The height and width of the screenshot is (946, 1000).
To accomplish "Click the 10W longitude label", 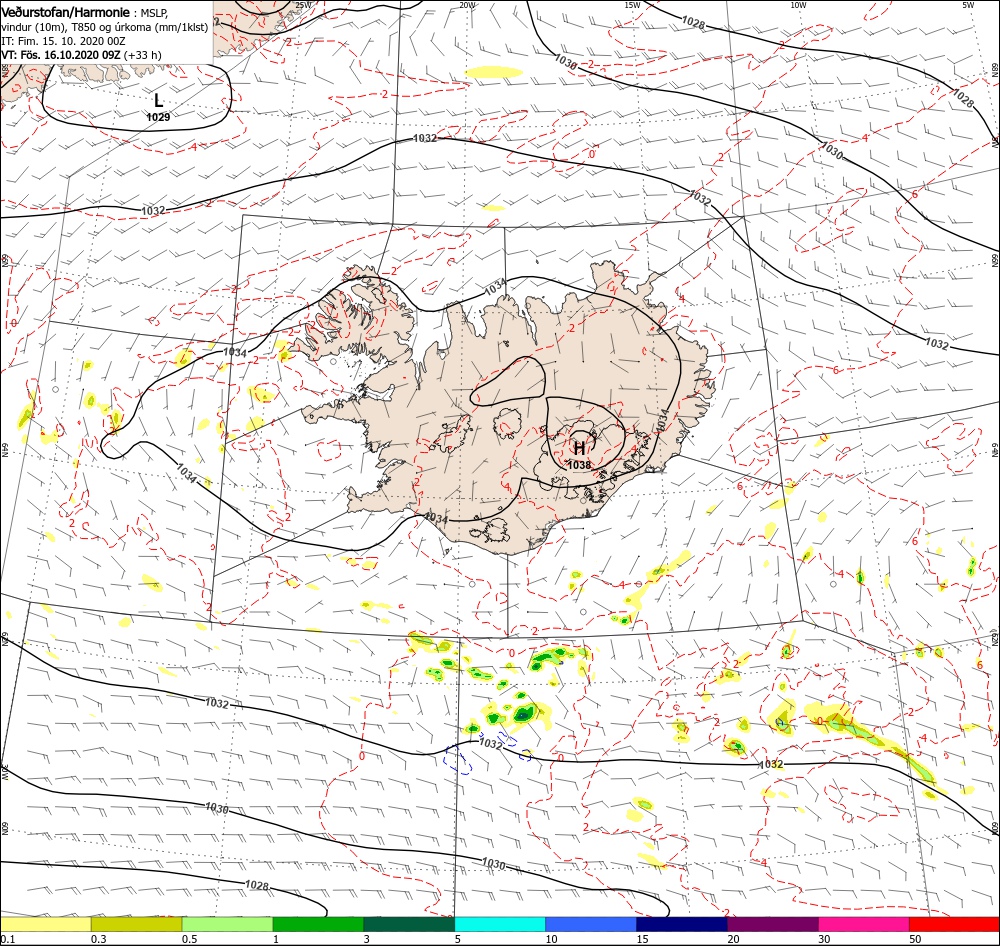I will tap(798, 5).
